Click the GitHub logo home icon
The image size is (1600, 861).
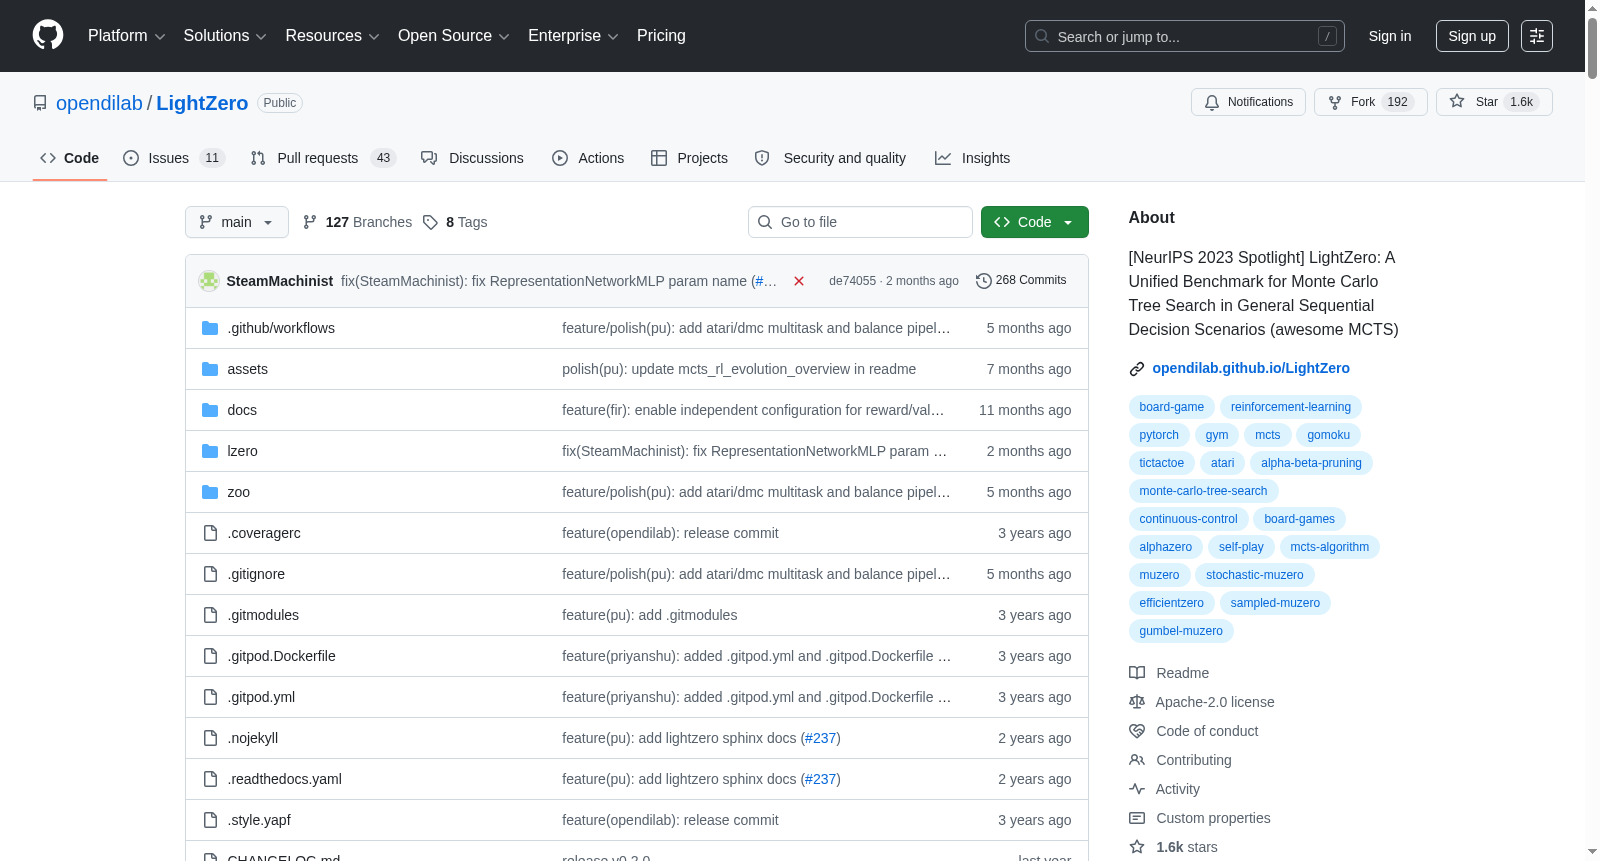click(48, 36)
